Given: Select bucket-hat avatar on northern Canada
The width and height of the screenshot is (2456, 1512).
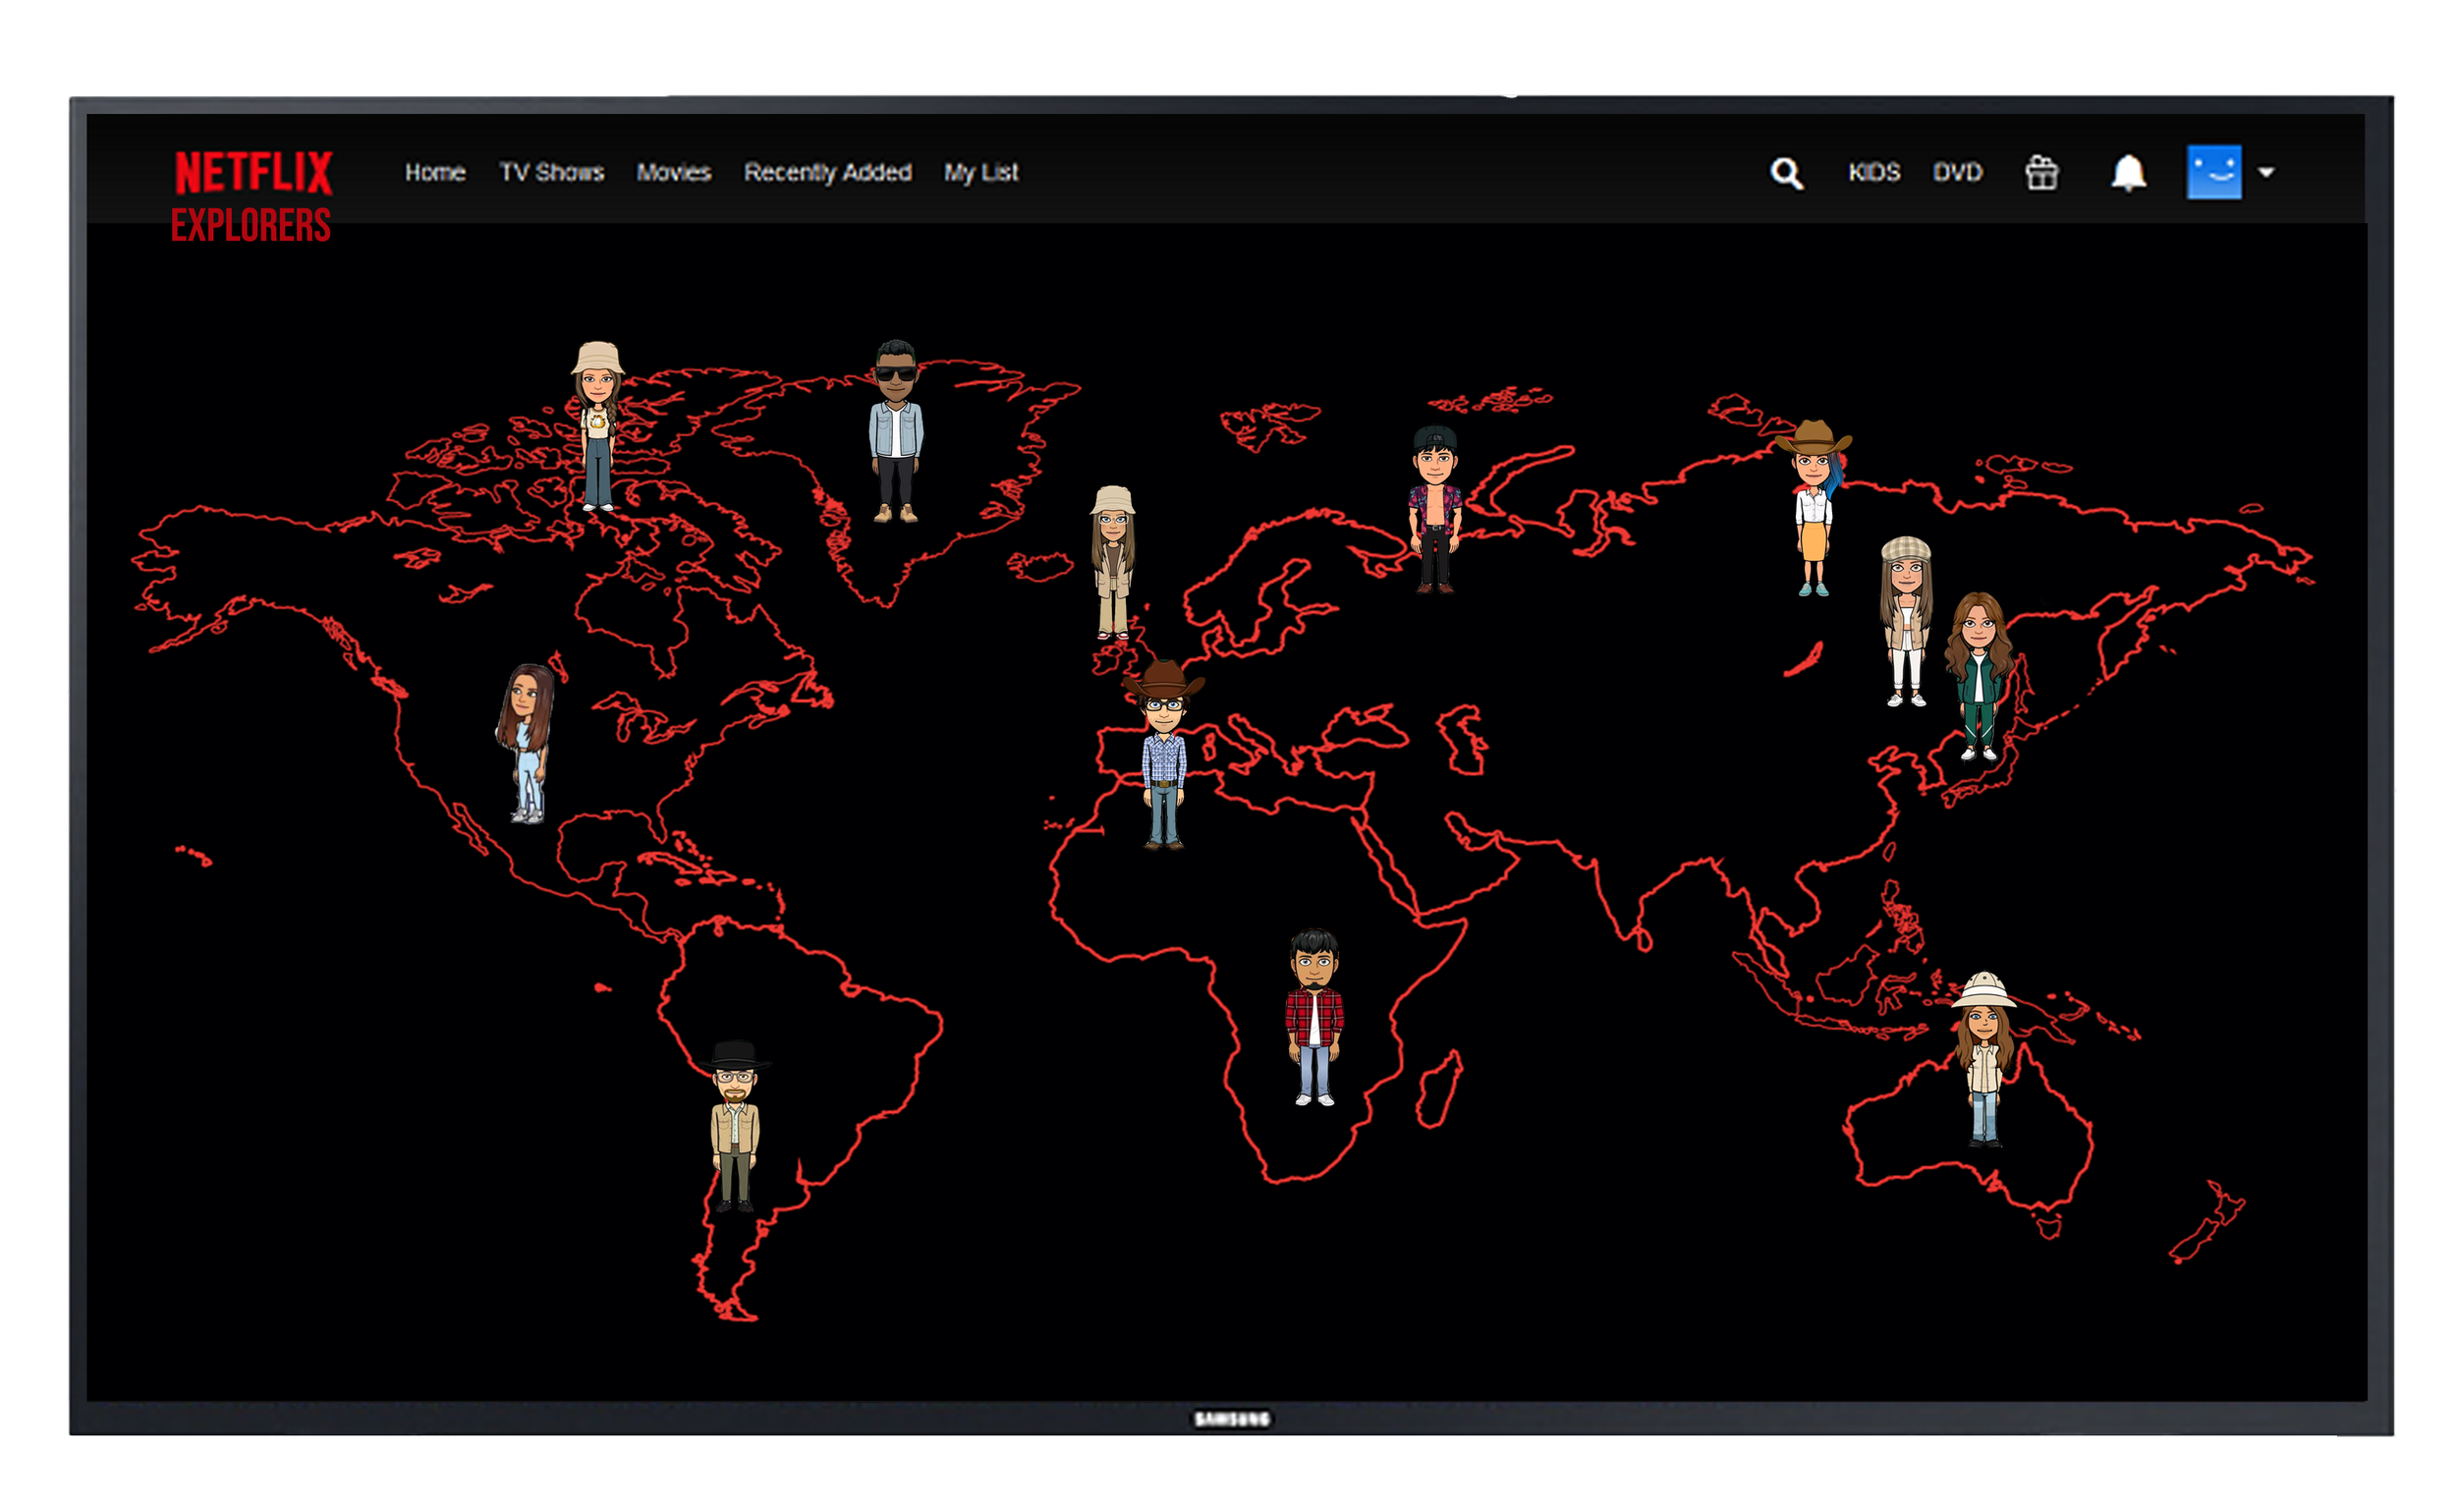Looking at the screenshot, I should 597,427.
